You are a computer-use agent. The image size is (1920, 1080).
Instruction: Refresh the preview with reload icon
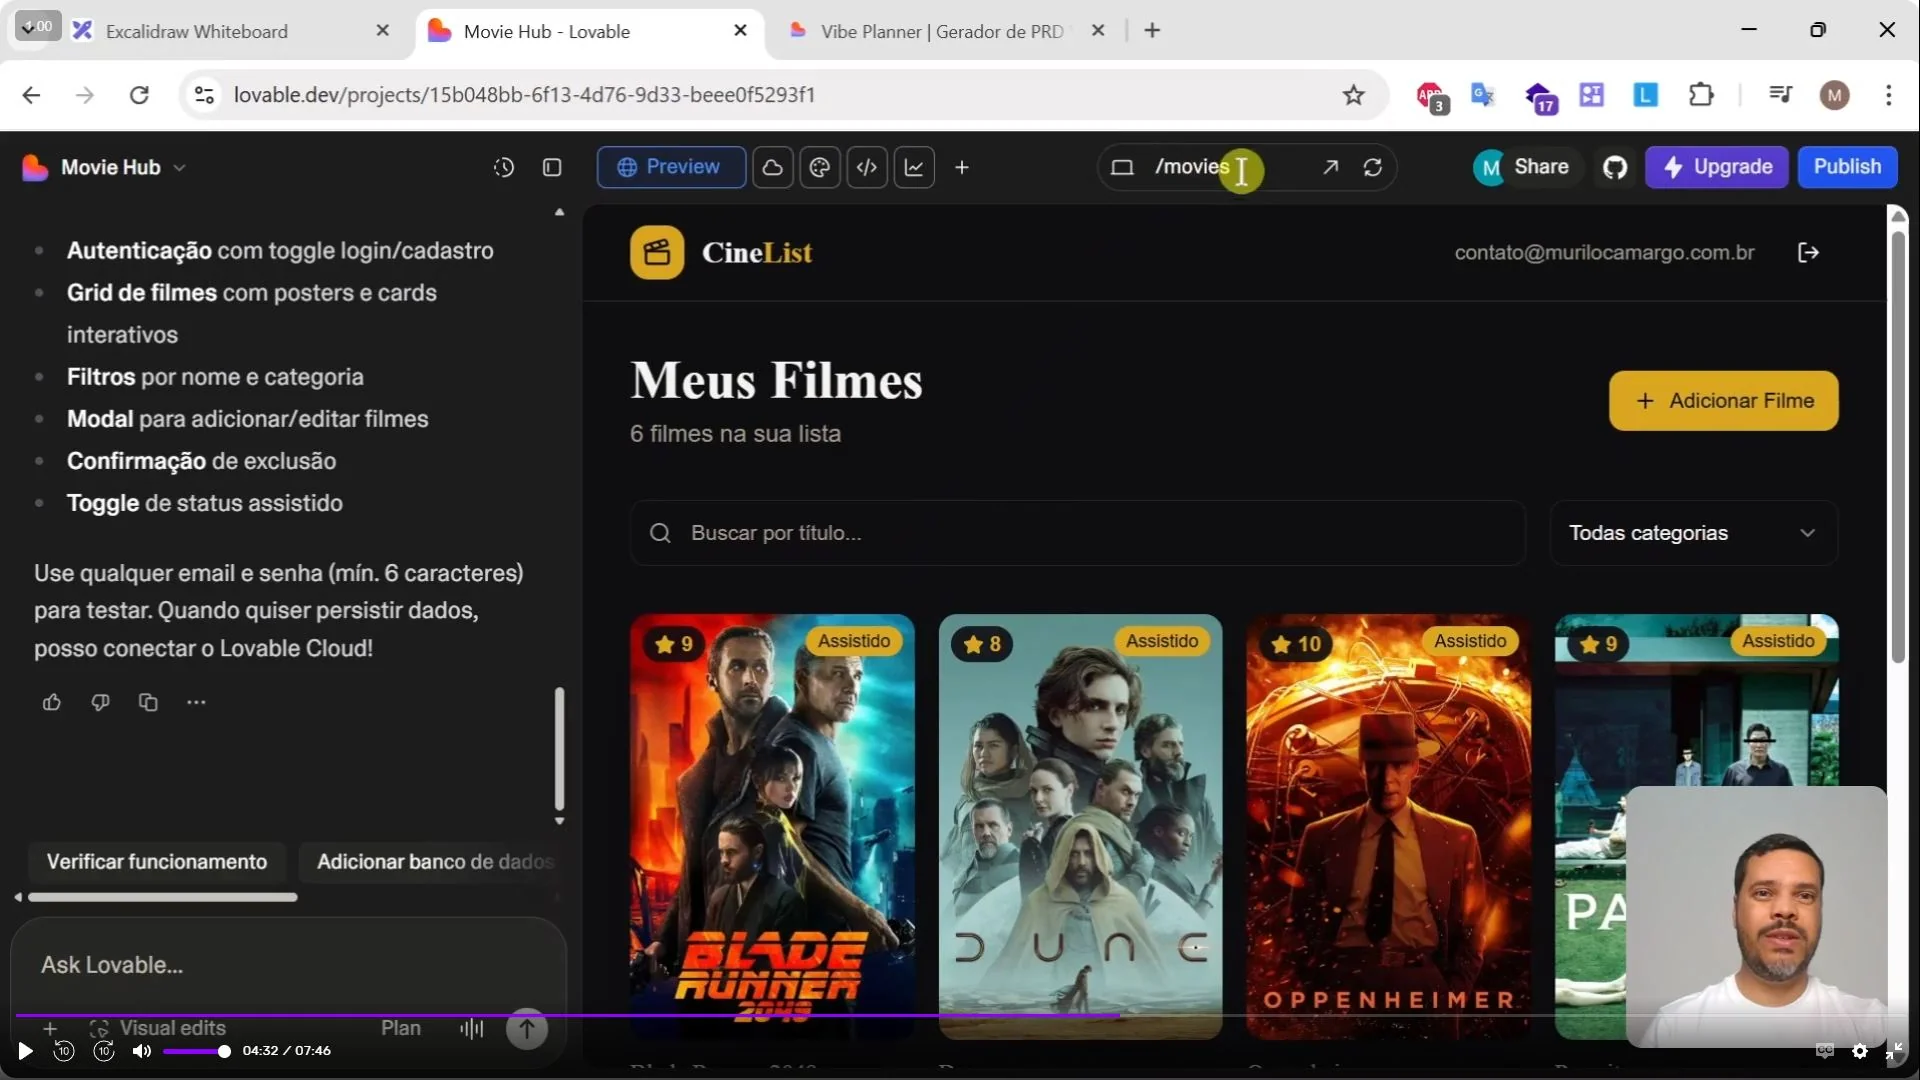1373,167
